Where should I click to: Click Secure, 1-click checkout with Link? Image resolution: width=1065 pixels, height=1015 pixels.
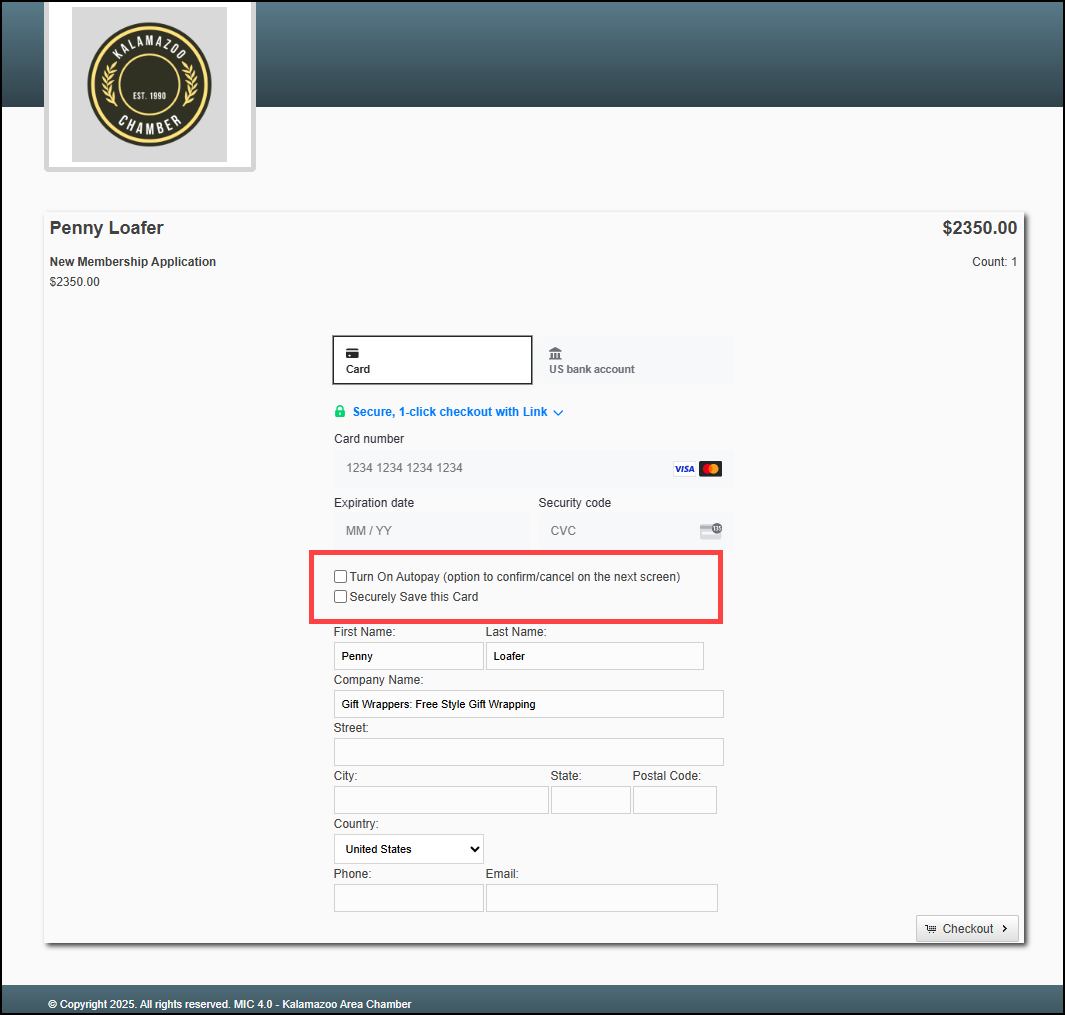(x=449, y=412)
